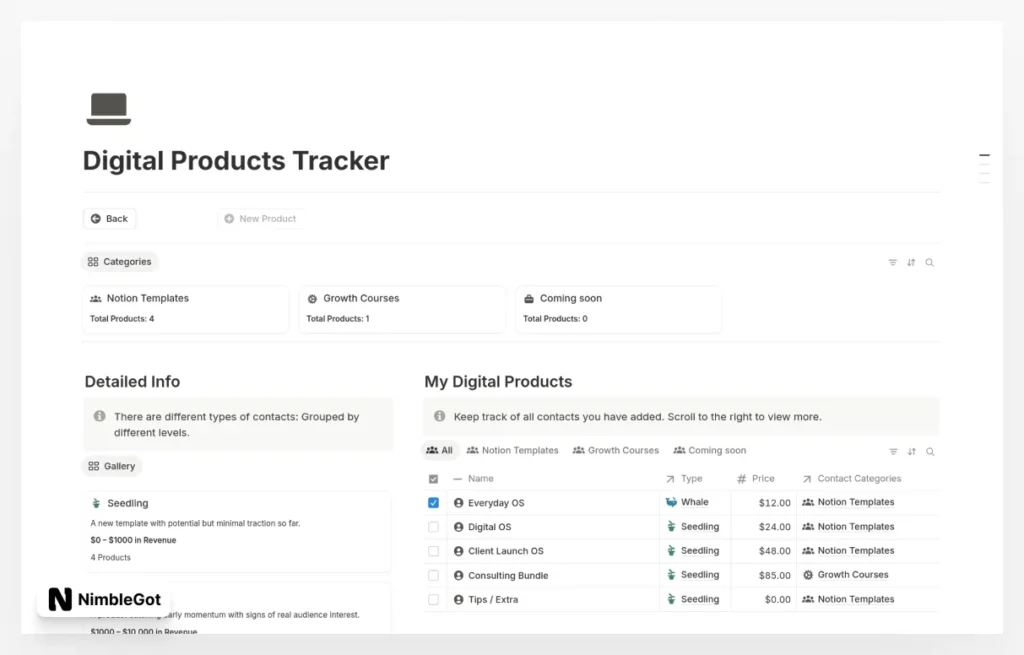The height and width of the screenshot is (655, 1024).
Task: Check the Tips / Extra row checkbox
Action: pyautogui.click(x=434, y=599)
